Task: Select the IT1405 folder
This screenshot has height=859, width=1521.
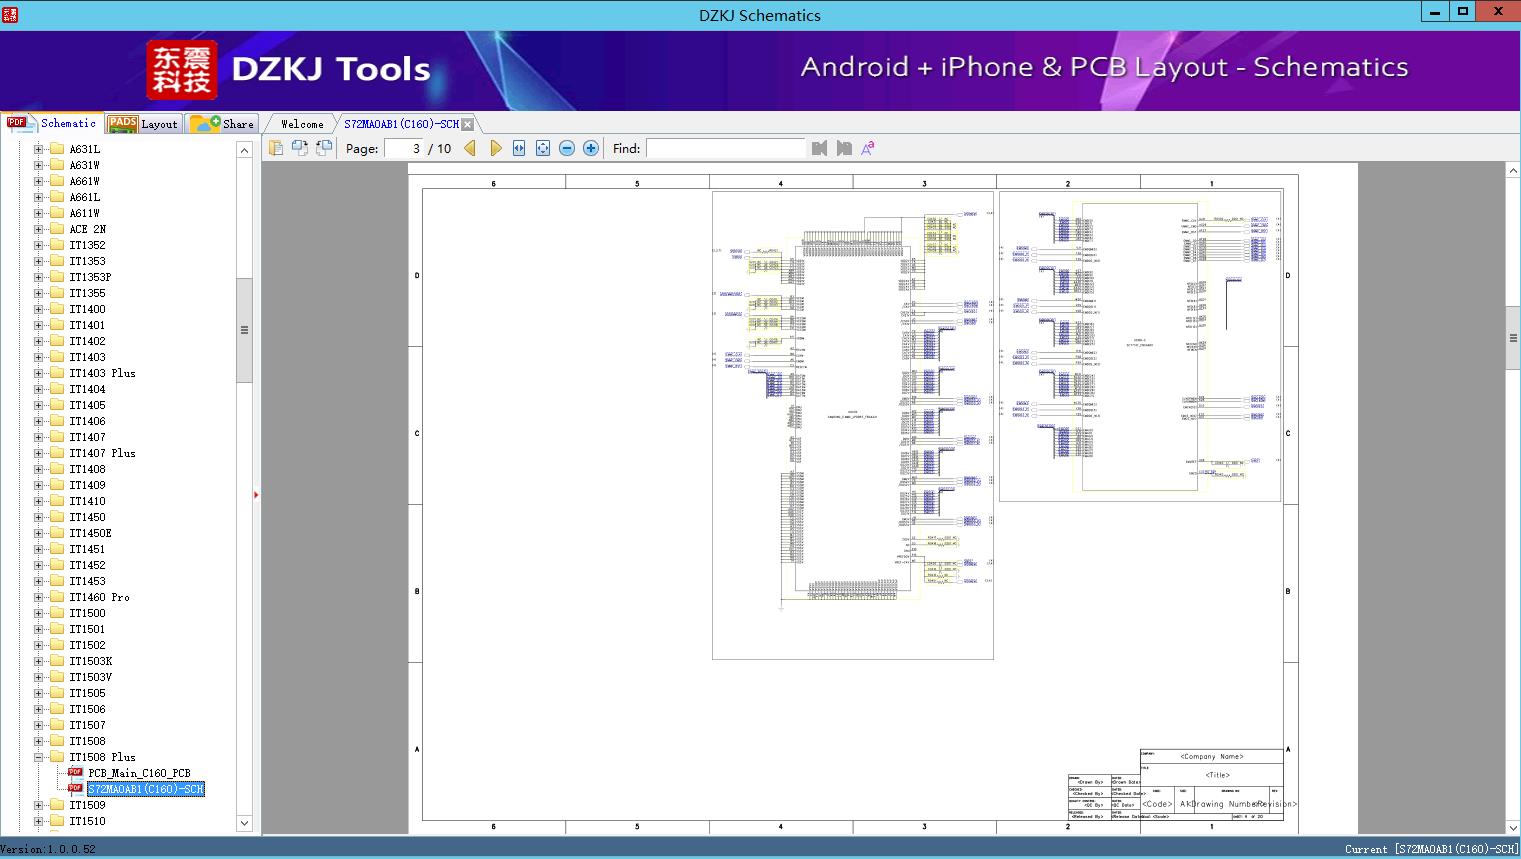Action: click(87, 405)
